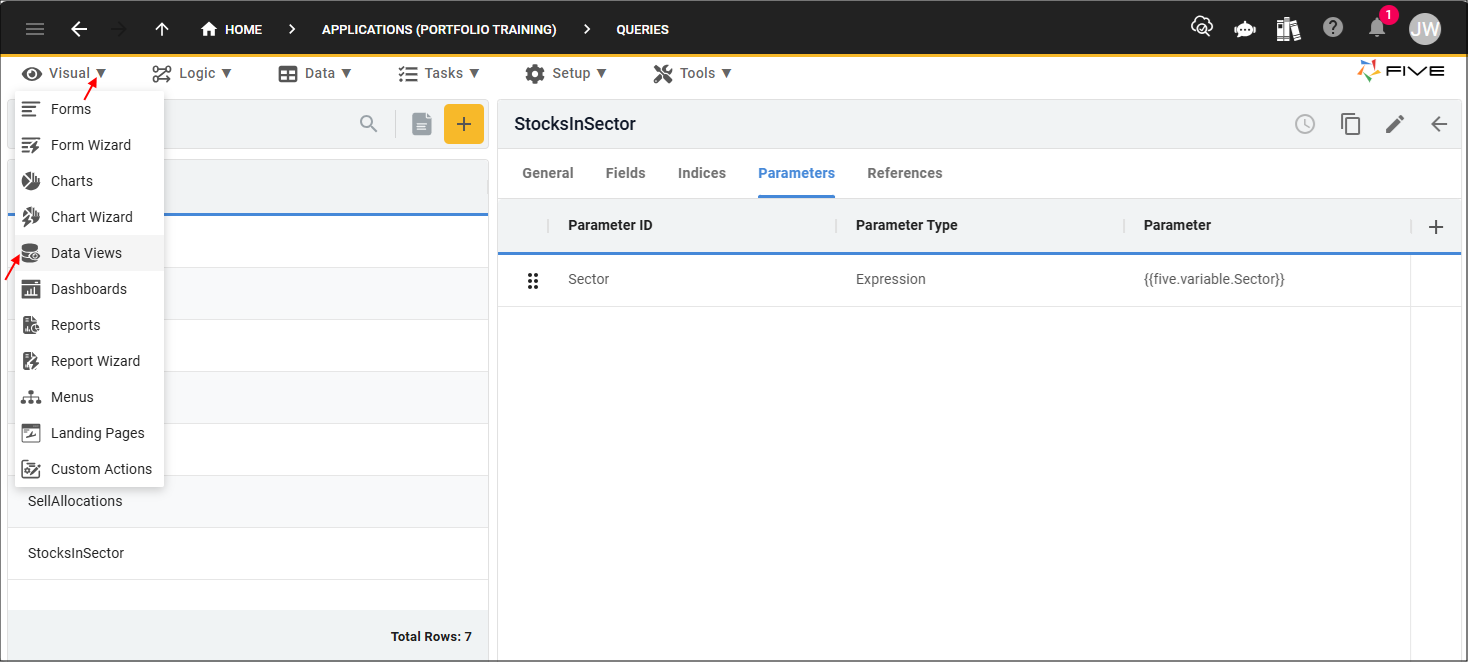Go back with the left arrow
Screen dimensions: 1468x662
coord(79,29)
